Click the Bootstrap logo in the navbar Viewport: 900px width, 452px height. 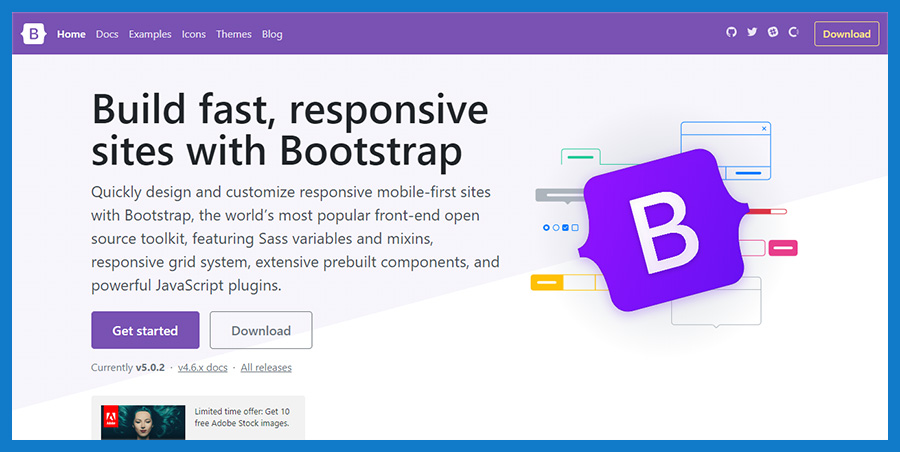[33, 34]
